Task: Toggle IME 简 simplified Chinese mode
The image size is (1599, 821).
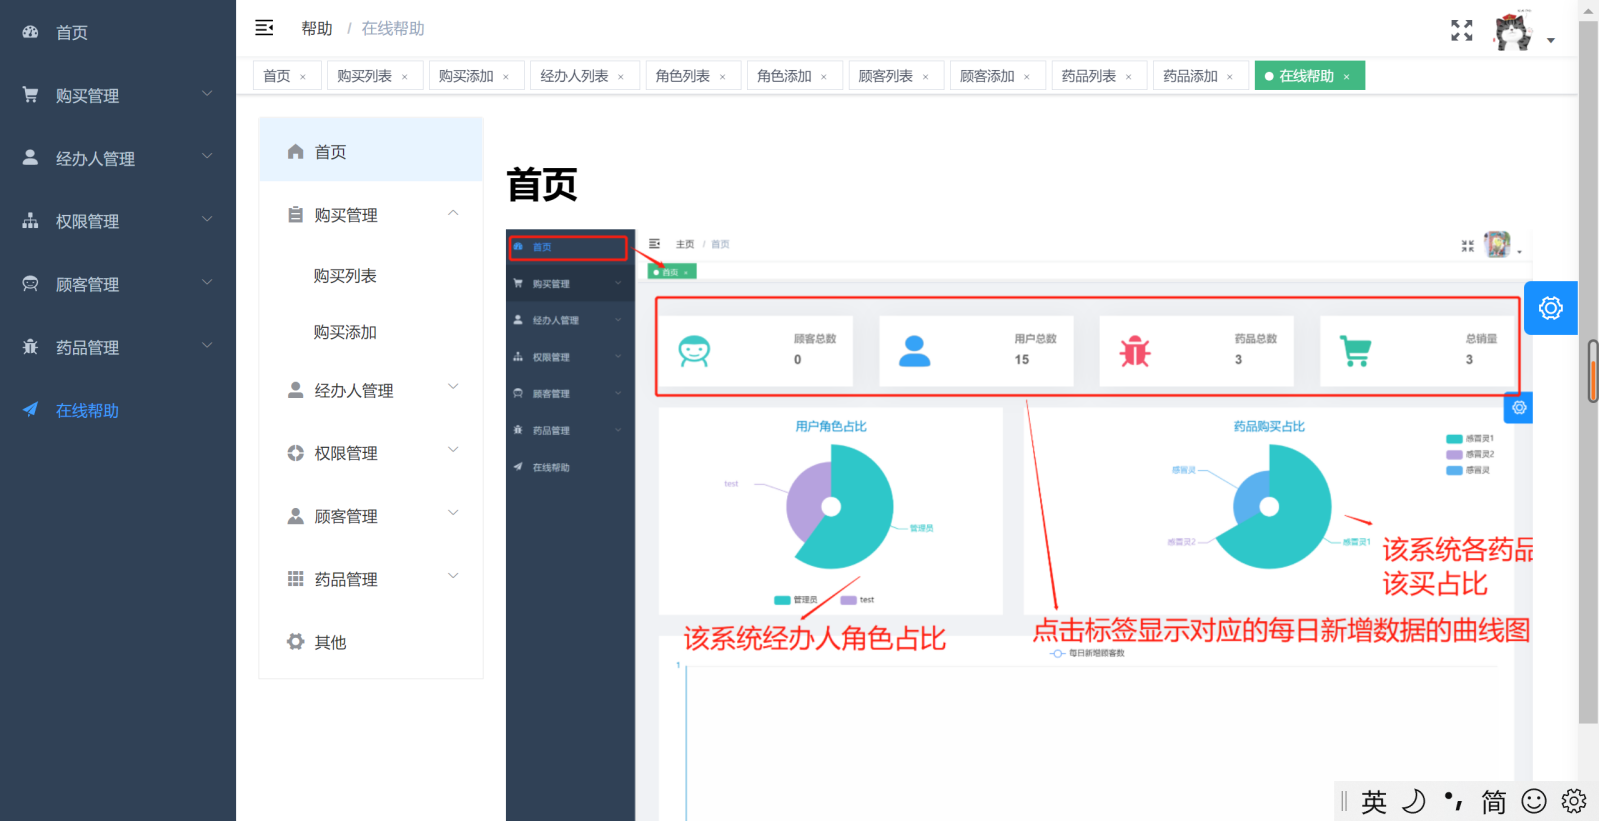Action: pyautogui.click(x=1494, y=802)
